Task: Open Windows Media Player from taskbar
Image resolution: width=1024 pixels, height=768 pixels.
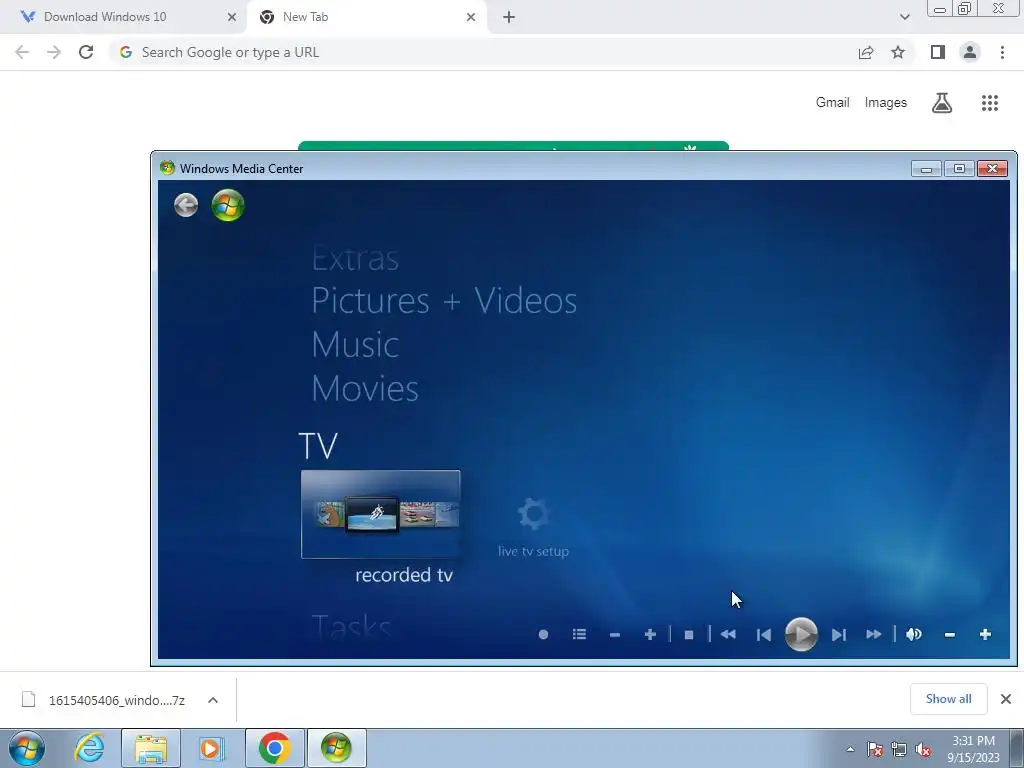Action: pyautogui.click(x=212, y=748)
